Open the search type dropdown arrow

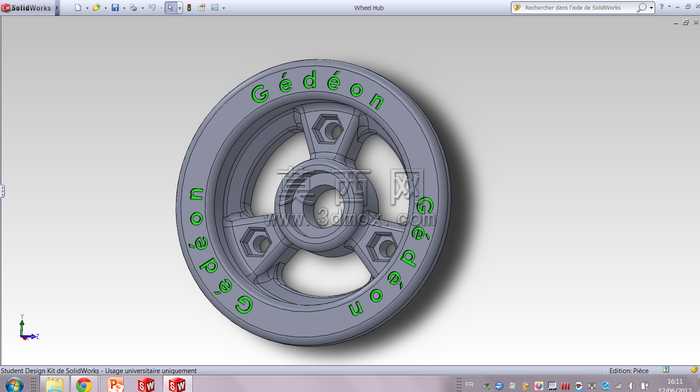[651, 8]
